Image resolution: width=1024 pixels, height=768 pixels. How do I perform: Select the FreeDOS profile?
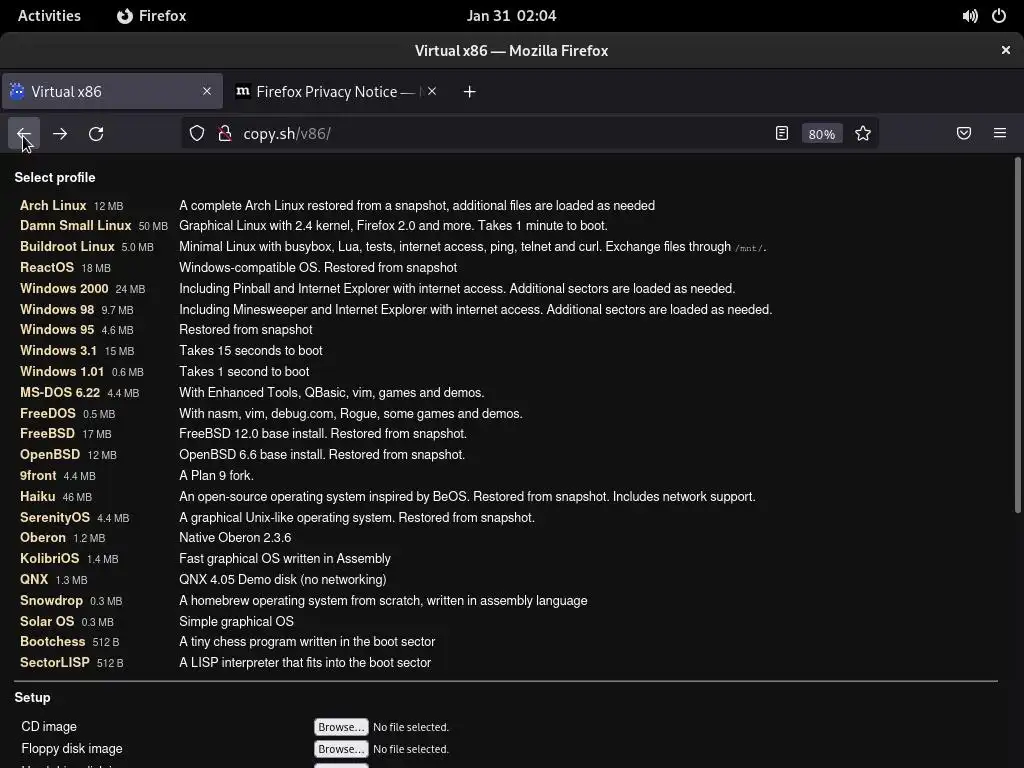coord(48,413)
